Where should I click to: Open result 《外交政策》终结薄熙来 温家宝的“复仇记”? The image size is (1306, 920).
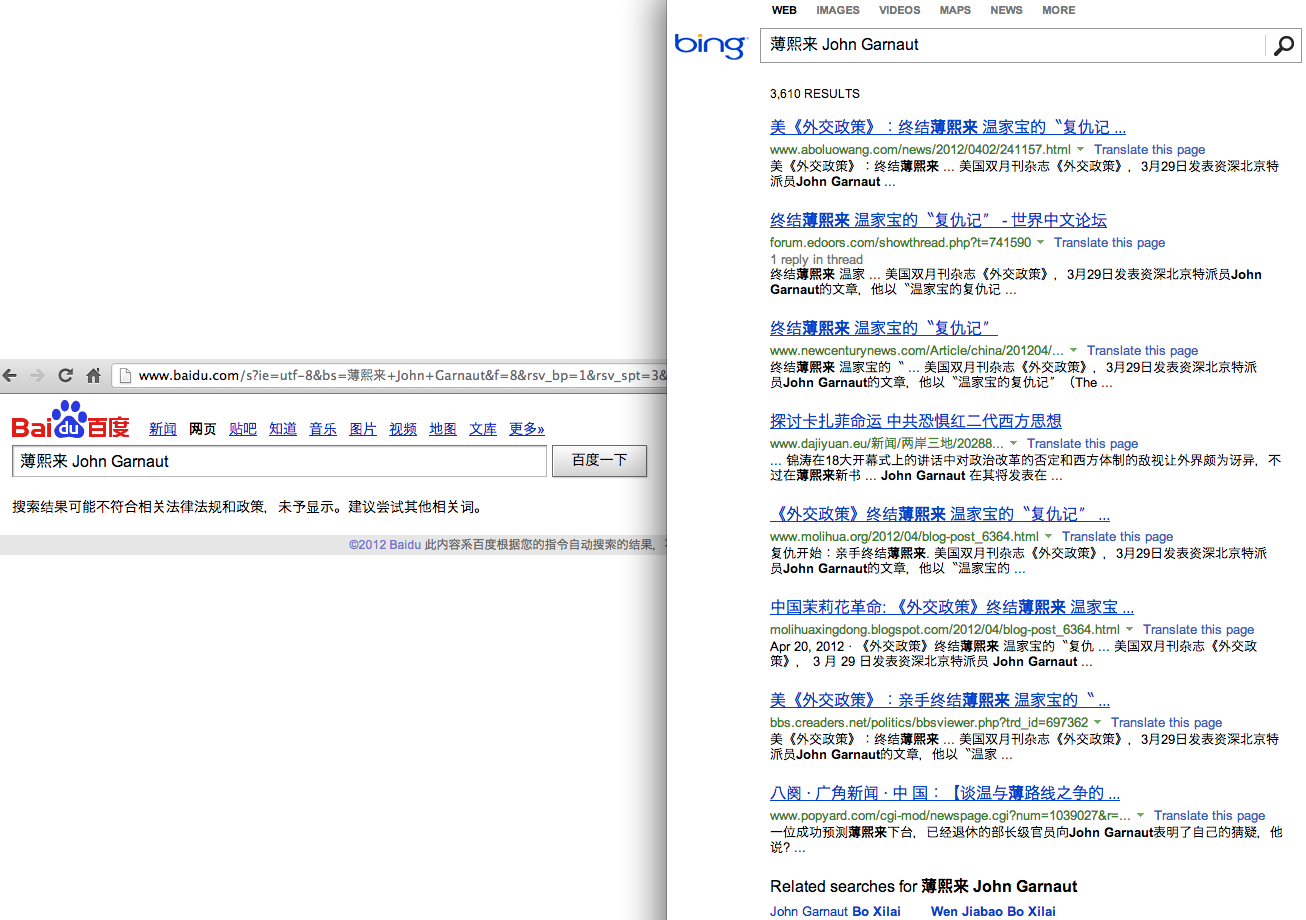(x=940, y=515)
